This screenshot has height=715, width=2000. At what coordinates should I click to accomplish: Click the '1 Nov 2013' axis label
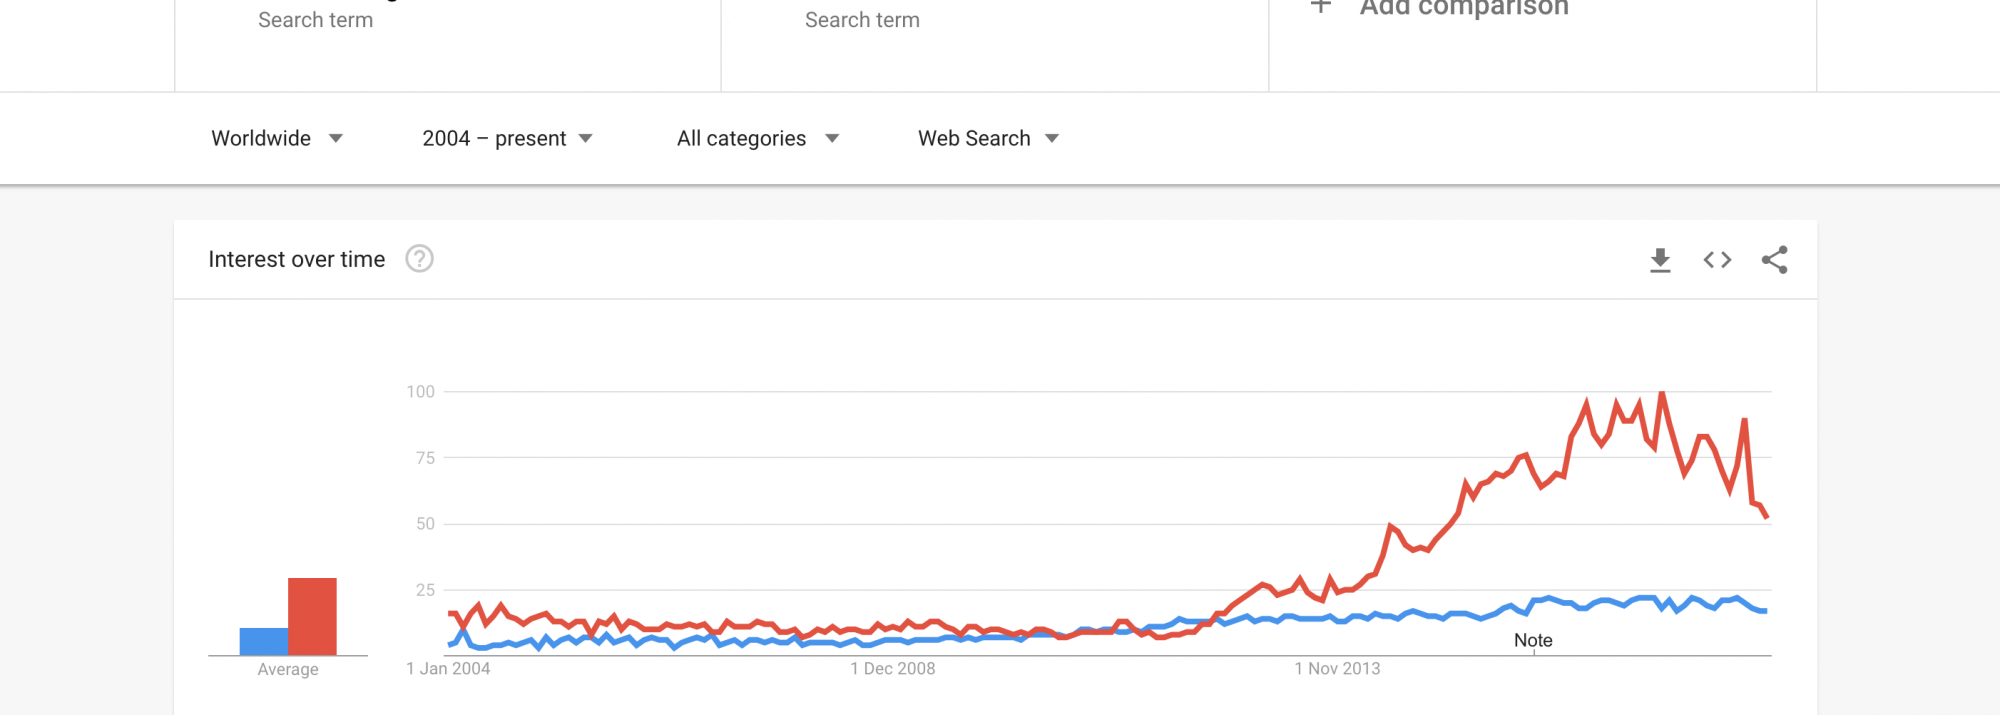1337,668
